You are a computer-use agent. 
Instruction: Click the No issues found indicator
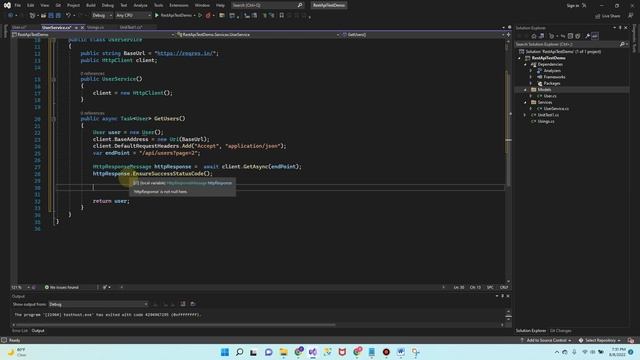click(x=62, y=287)
